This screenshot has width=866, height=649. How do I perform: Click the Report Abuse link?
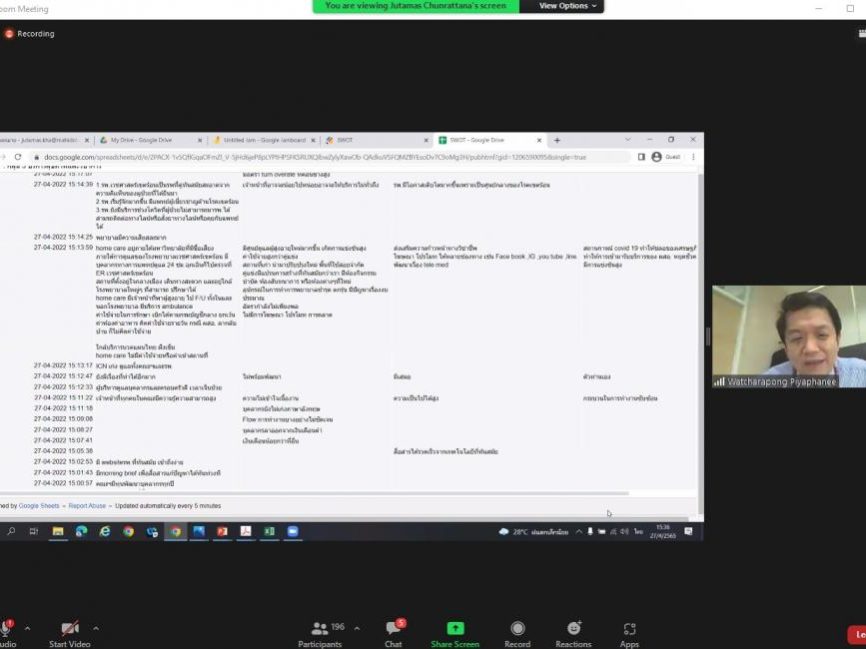point(87,506)
